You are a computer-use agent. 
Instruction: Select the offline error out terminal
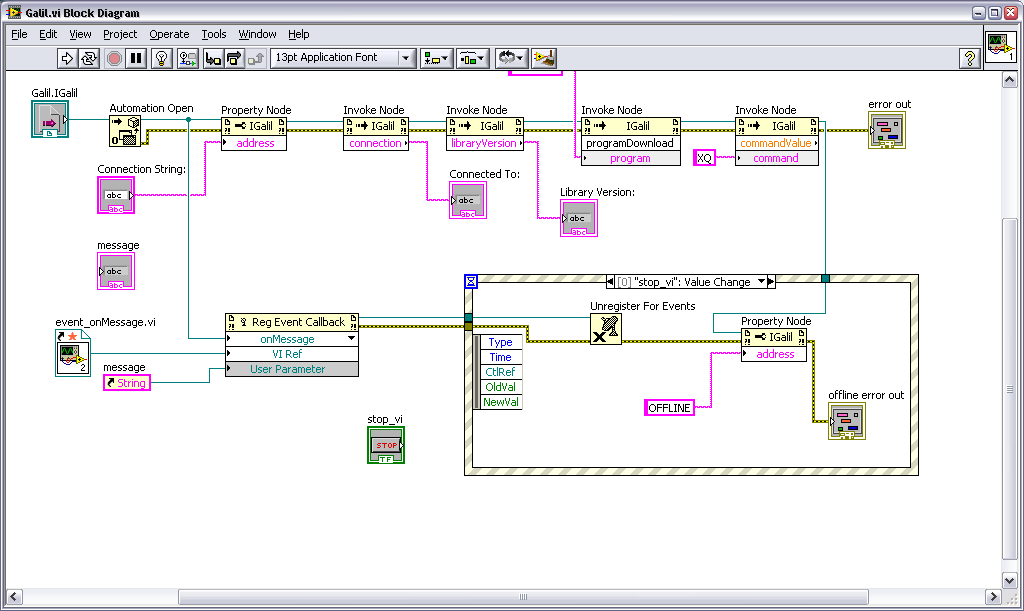point(847,421)
